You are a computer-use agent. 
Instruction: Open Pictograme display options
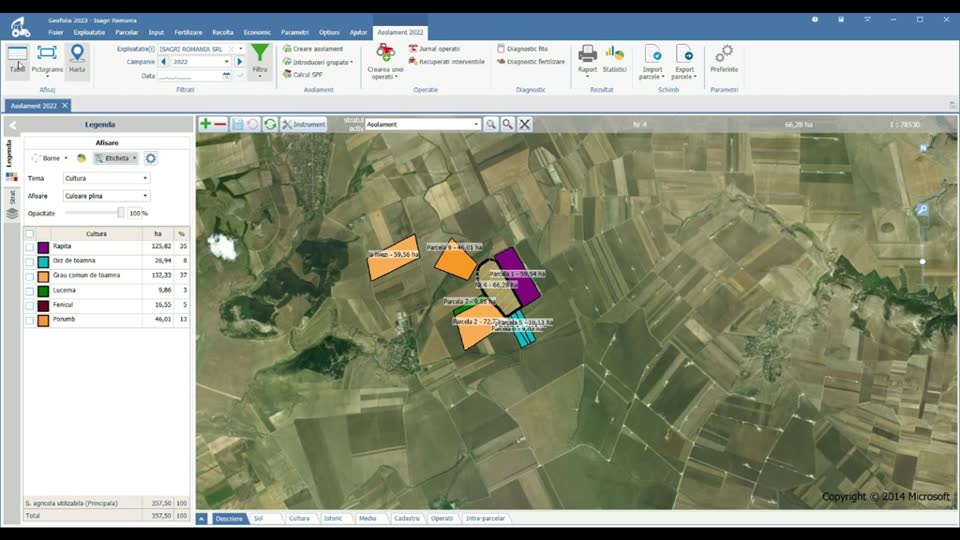coord(47,60)
